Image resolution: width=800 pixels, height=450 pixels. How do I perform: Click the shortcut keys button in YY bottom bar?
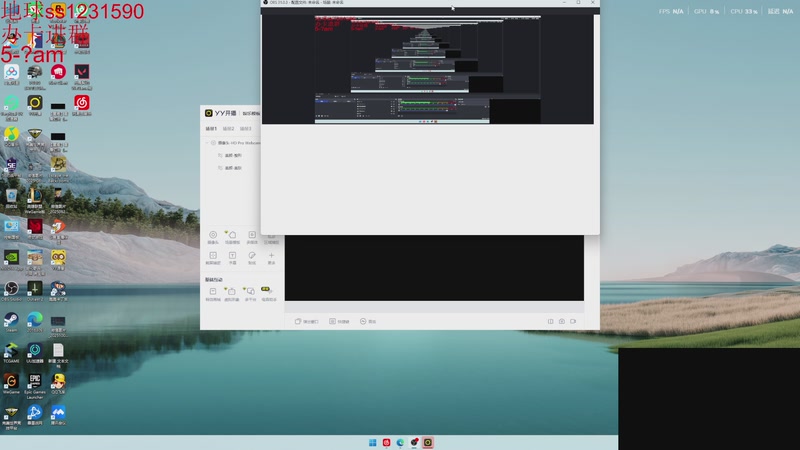(x=339, y=321)
